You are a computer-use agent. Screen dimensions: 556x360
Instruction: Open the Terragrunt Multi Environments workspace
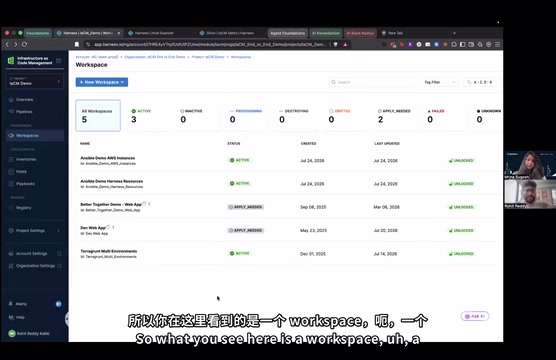[x=109, y=251]
